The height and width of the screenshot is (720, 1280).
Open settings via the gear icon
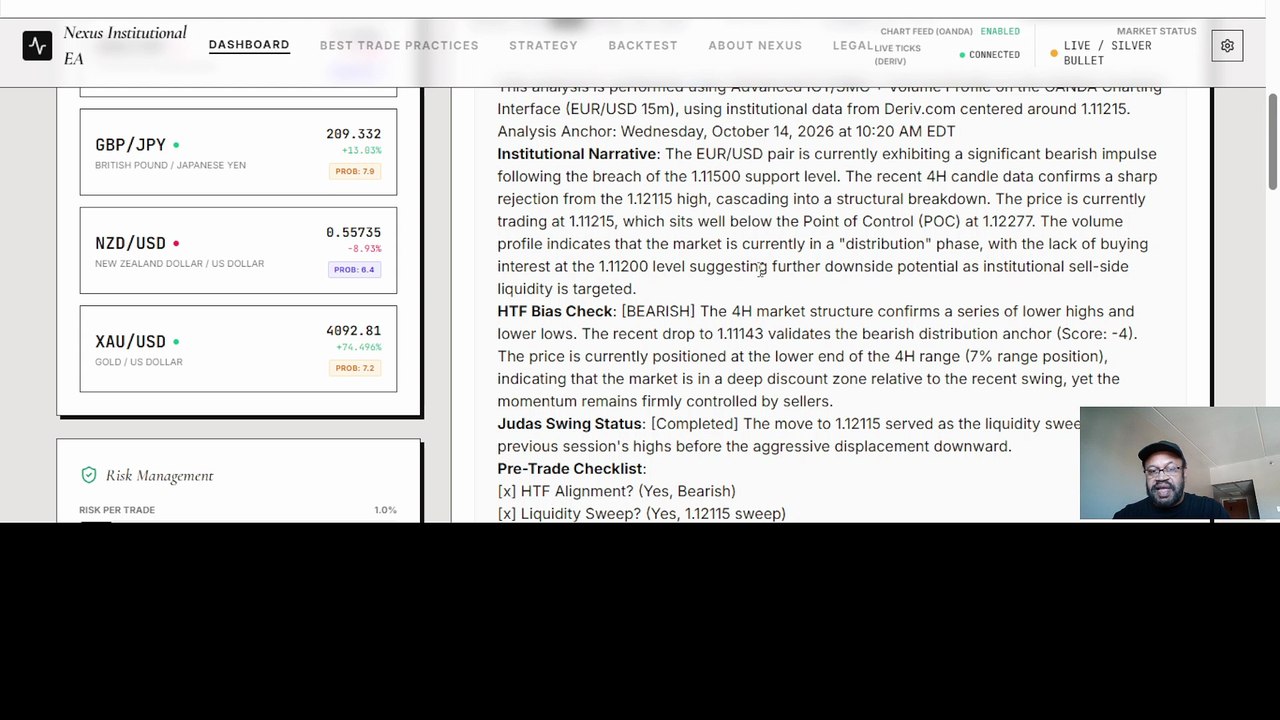tap(1227, 46)
